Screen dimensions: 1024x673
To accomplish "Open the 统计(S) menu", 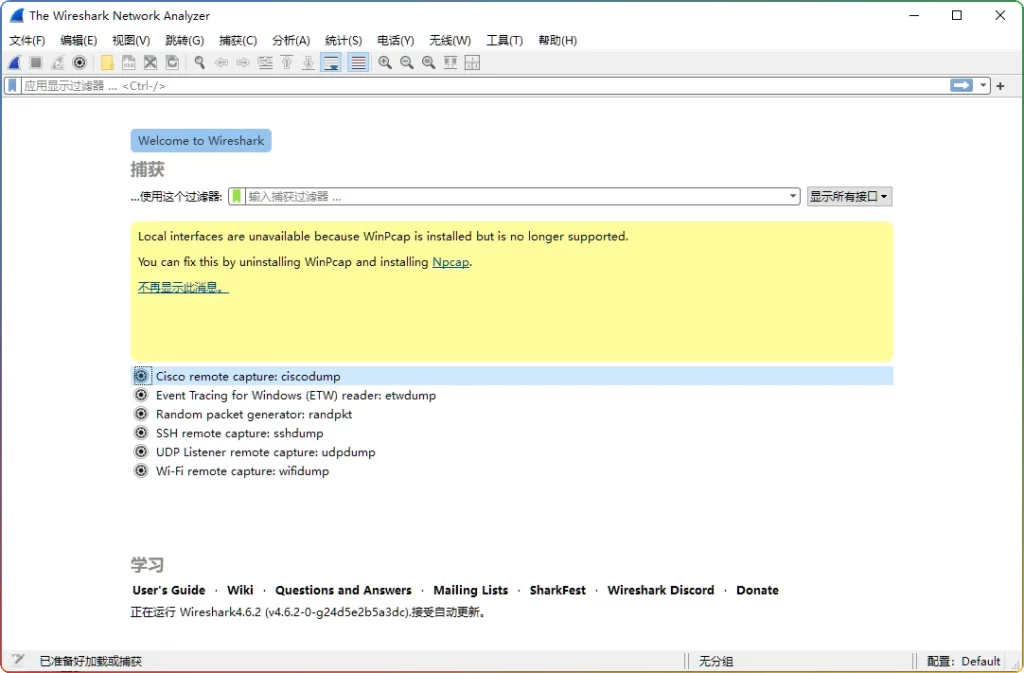I will (344, 40).
